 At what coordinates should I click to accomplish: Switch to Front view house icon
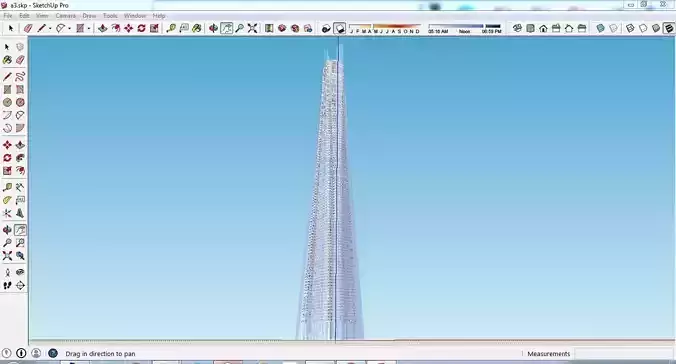point(543,28)
